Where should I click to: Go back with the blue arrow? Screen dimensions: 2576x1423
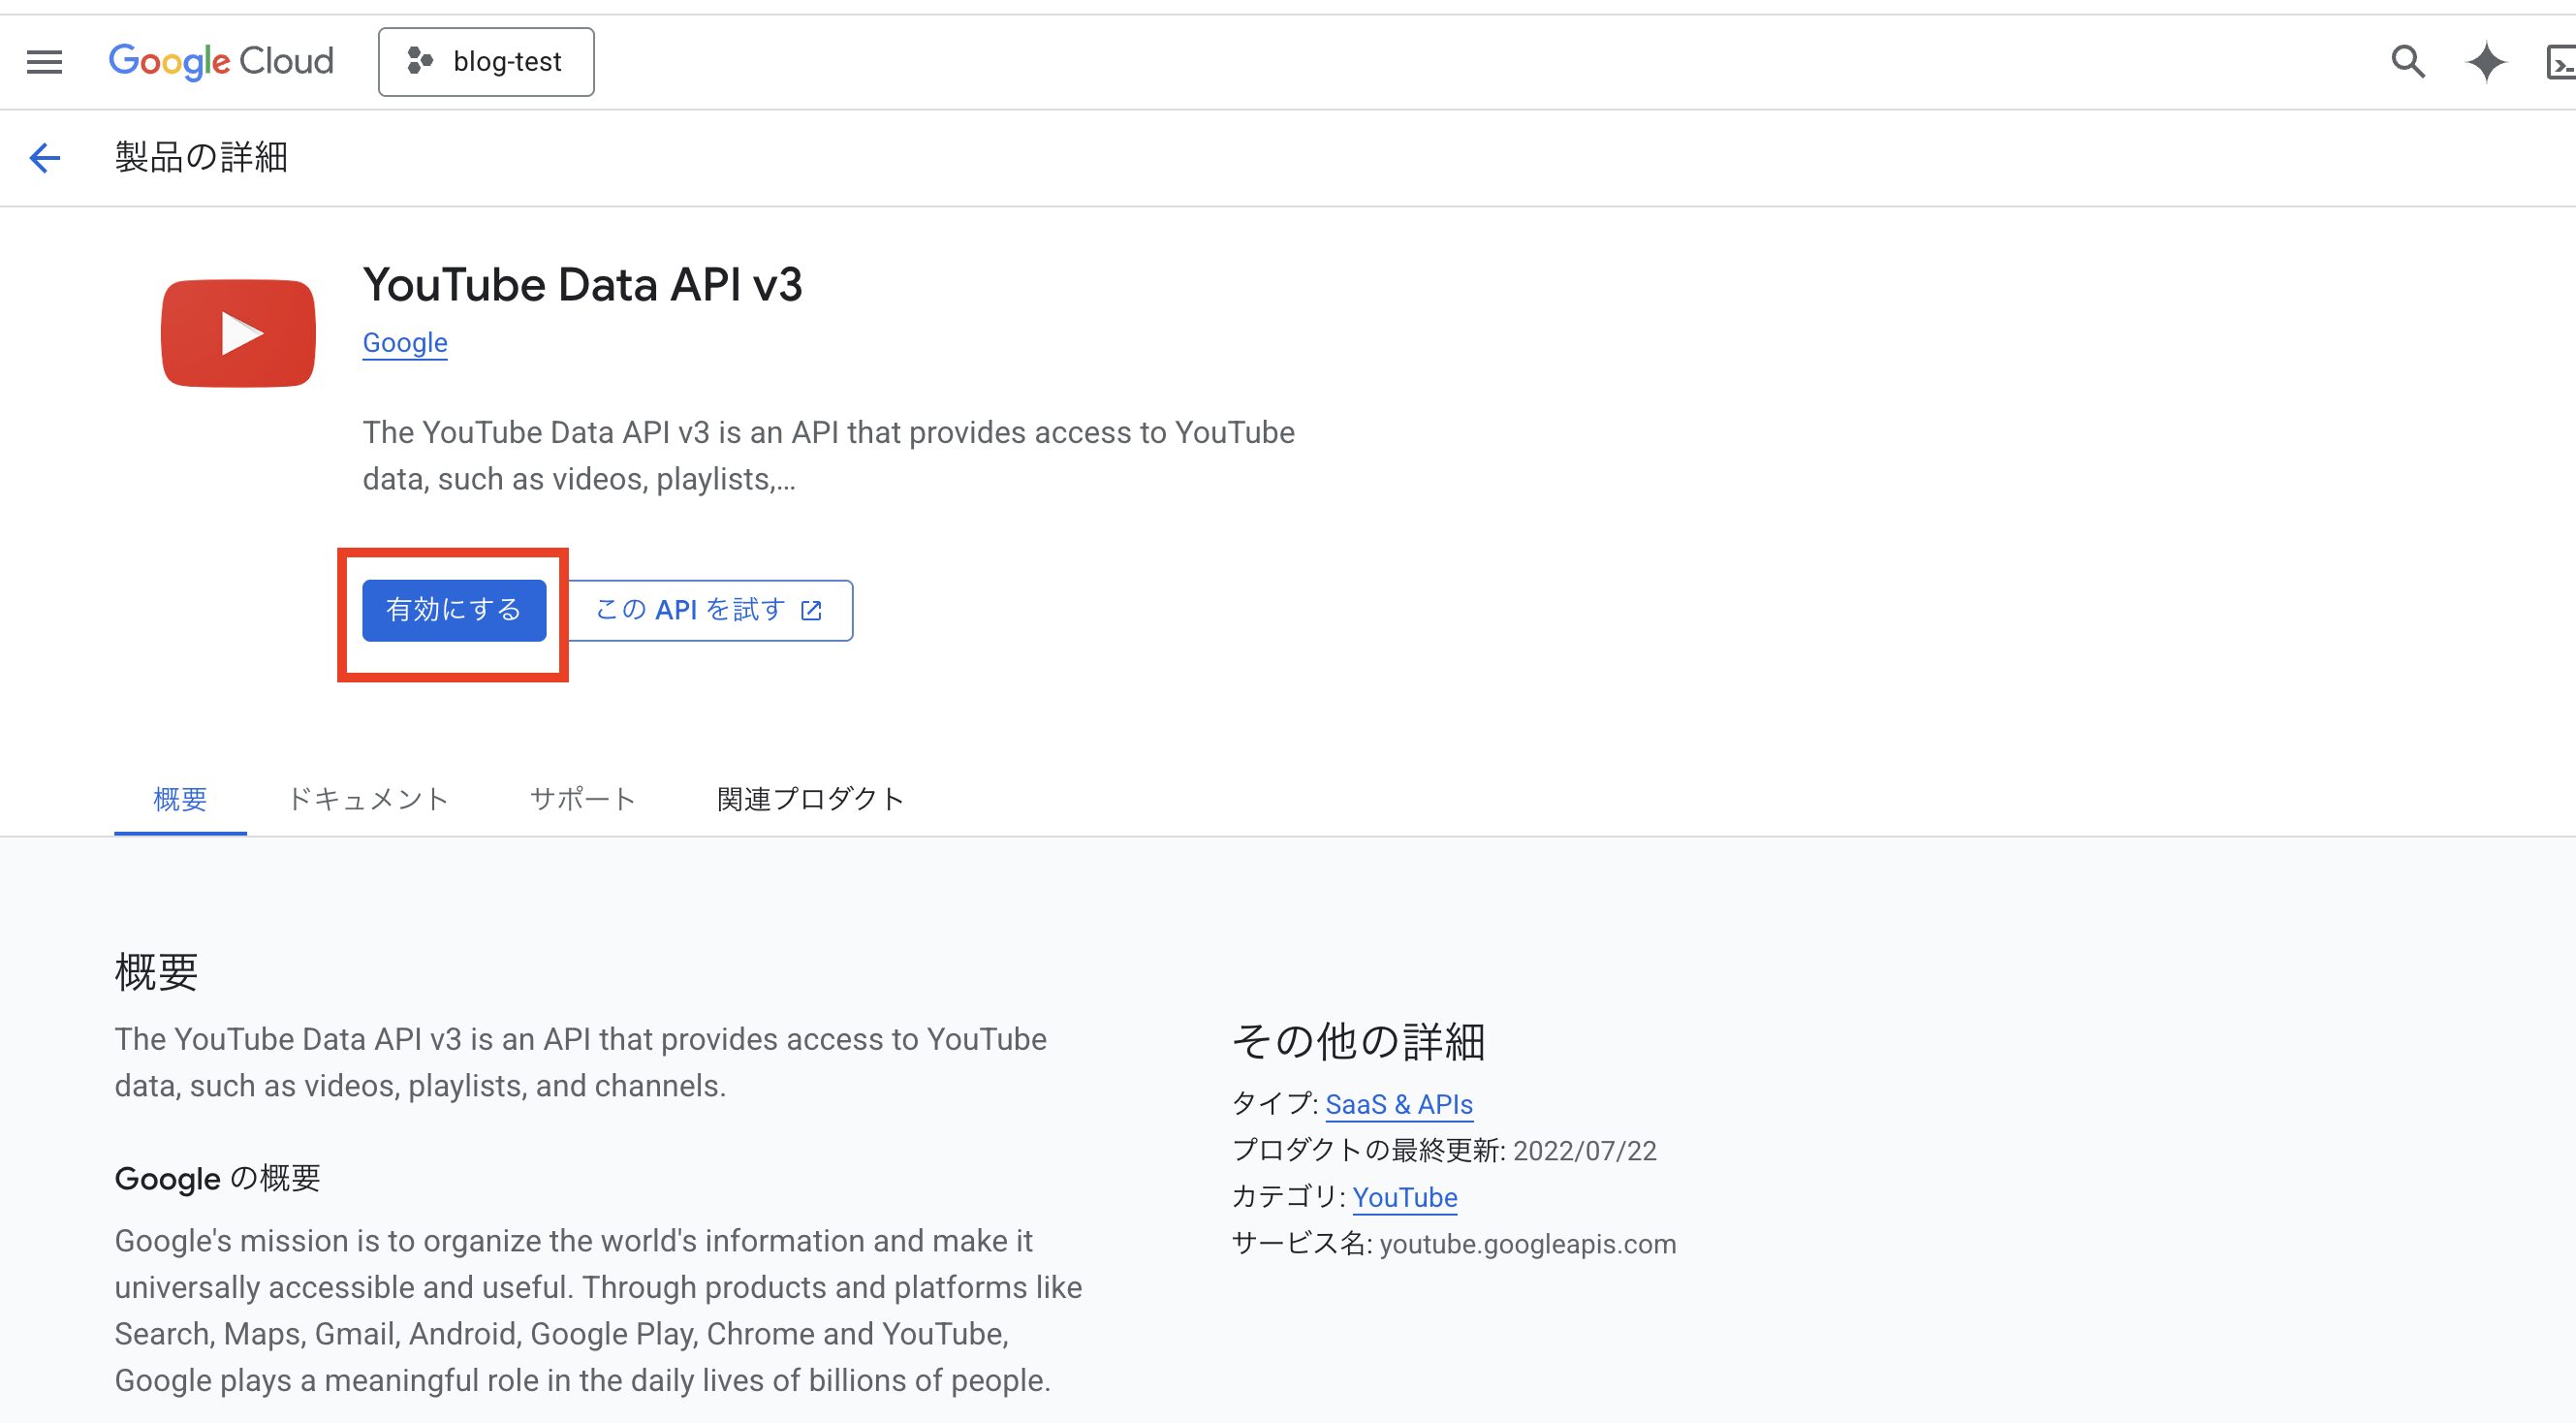coord(45,157)
